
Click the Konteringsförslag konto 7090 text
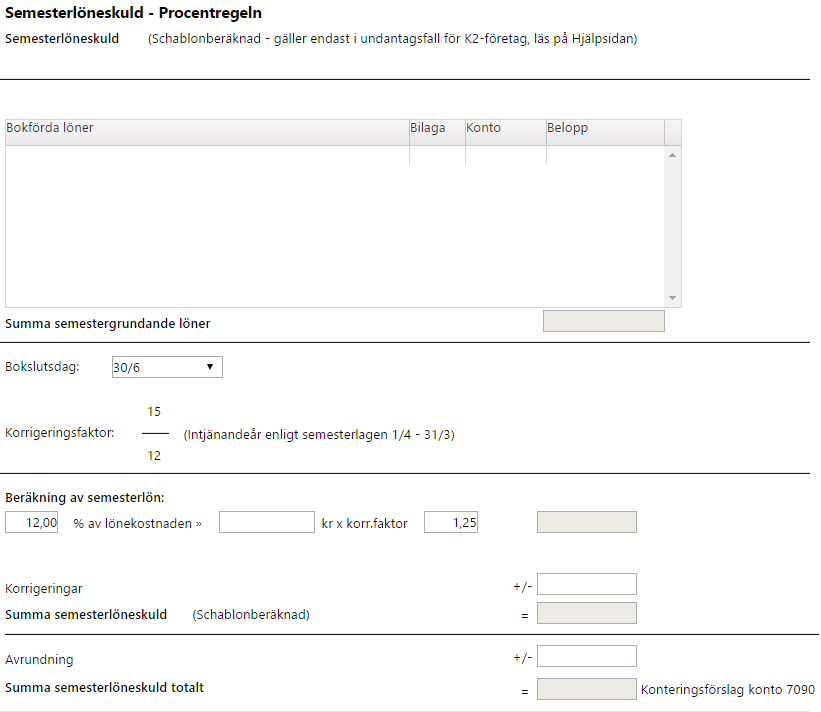728,689
